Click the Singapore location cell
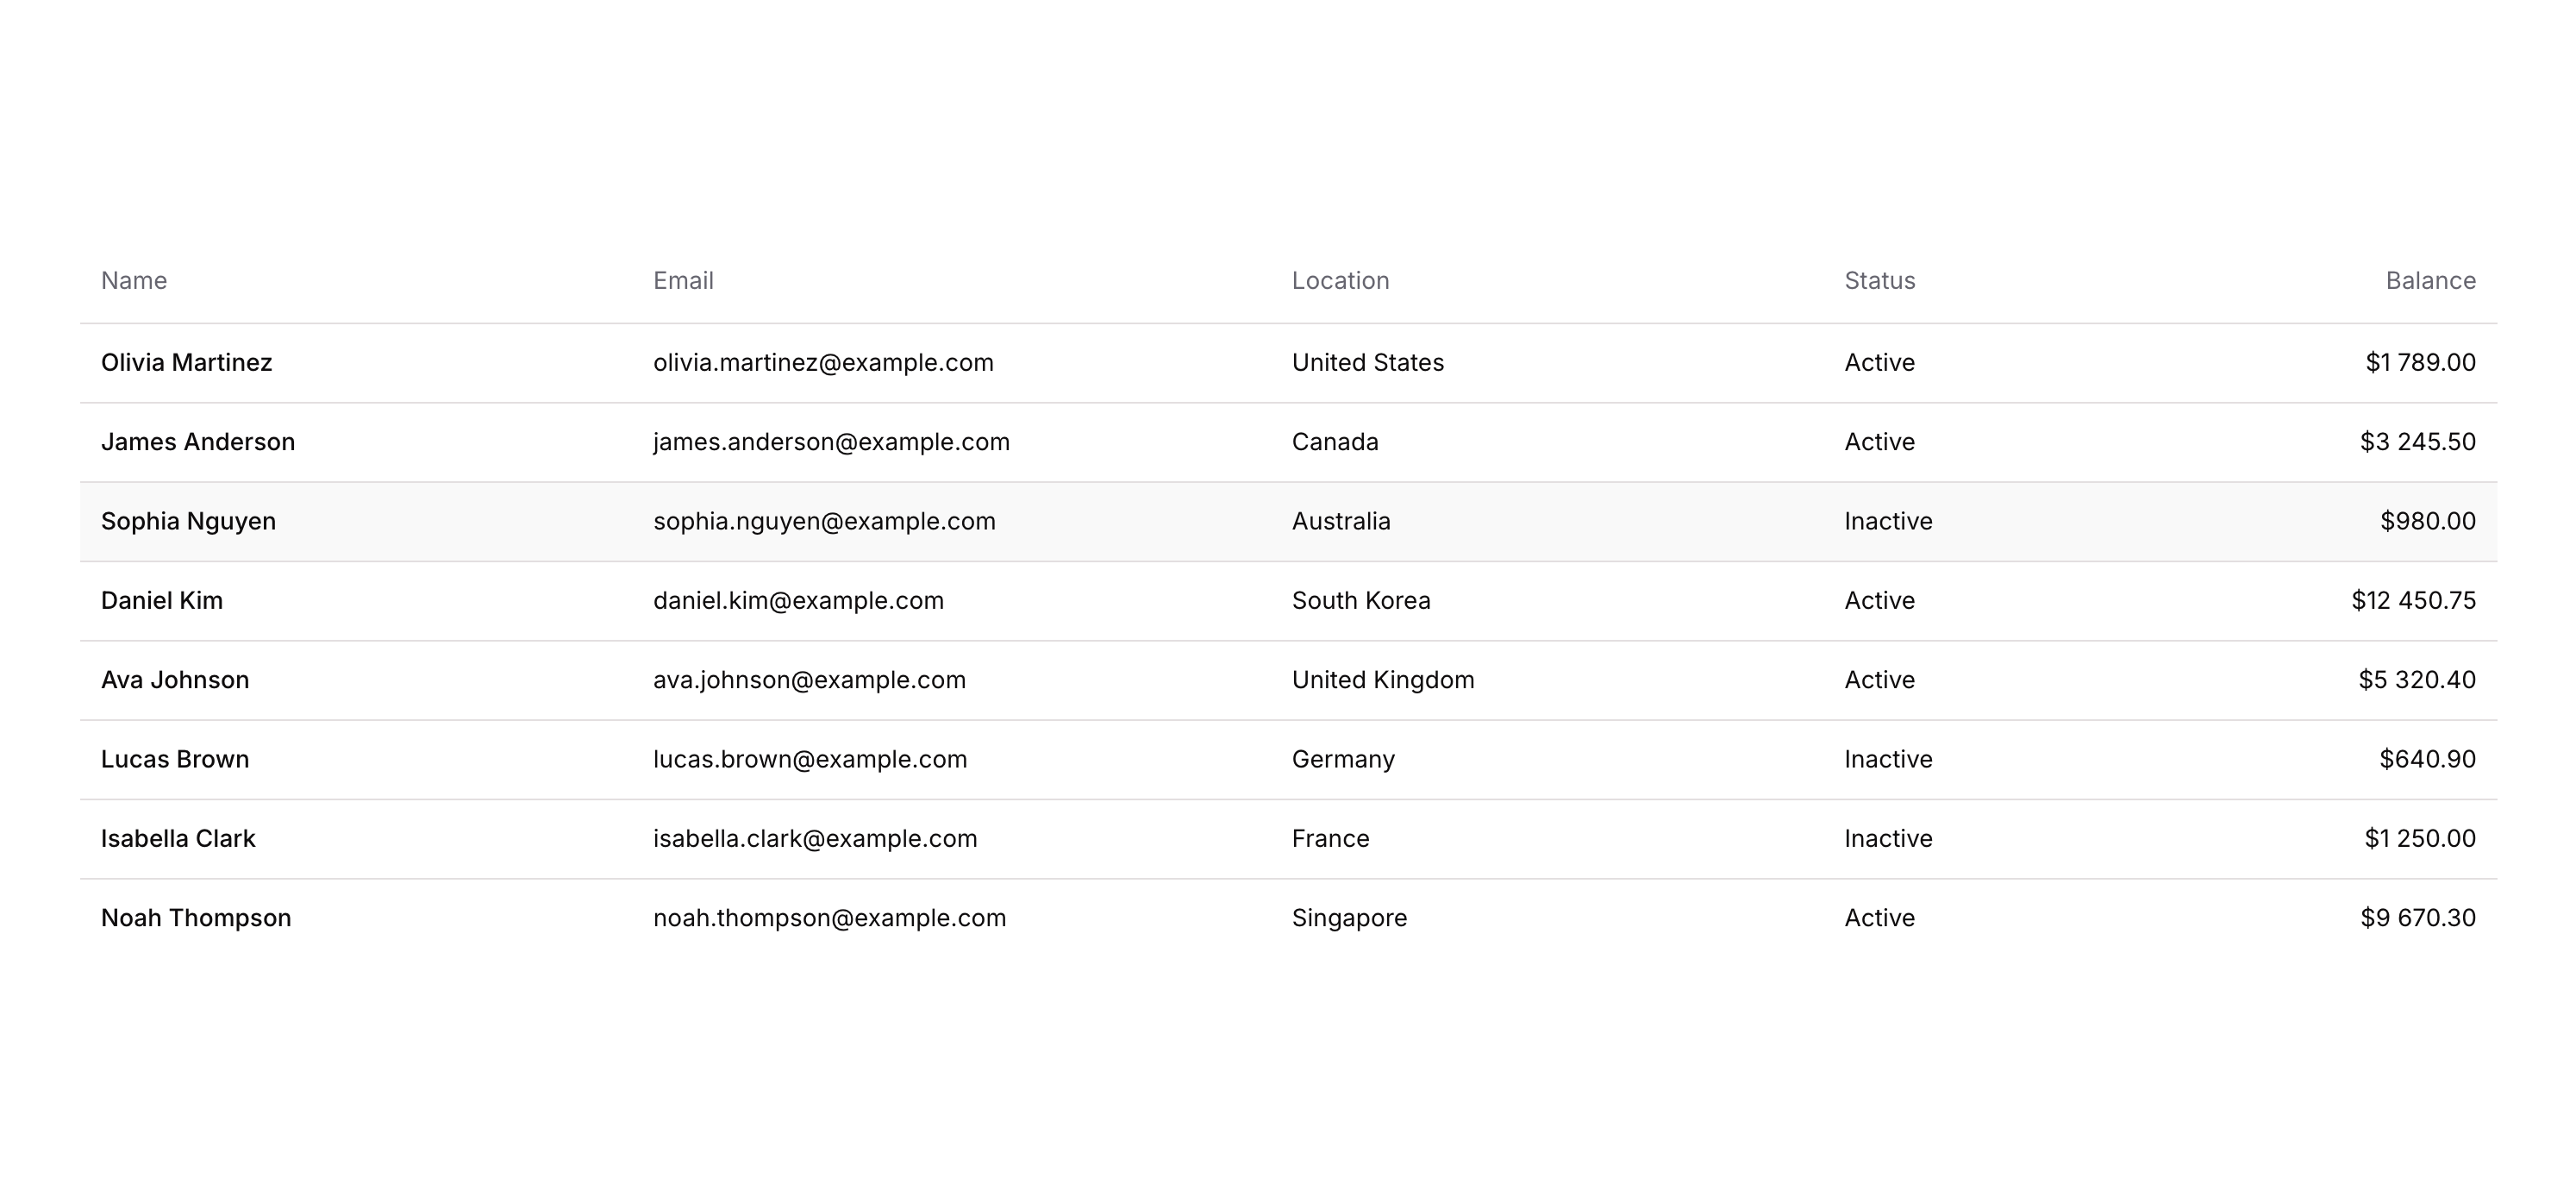 coord(1349,918)
